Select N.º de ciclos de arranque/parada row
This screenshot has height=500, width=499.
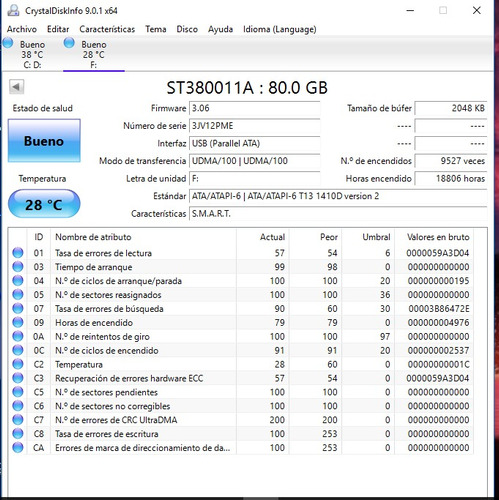pyautogui.click(x=241, y=281)
